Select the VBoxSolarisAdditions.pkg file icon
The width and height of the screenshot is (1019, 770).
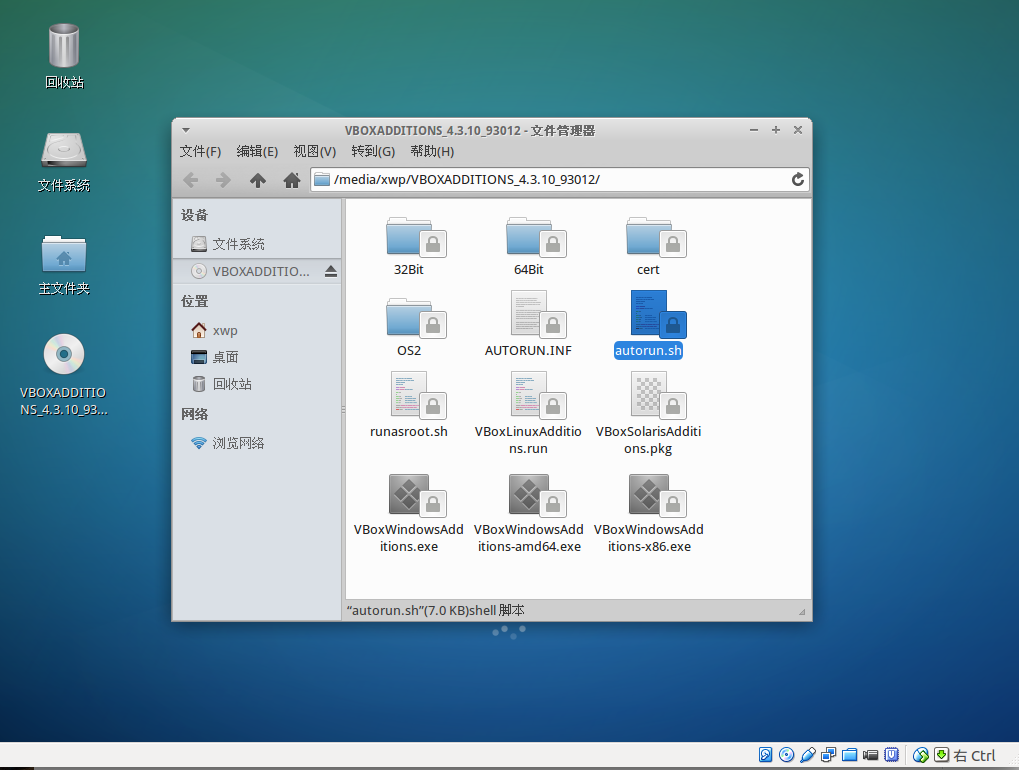[x=658, y=395]
